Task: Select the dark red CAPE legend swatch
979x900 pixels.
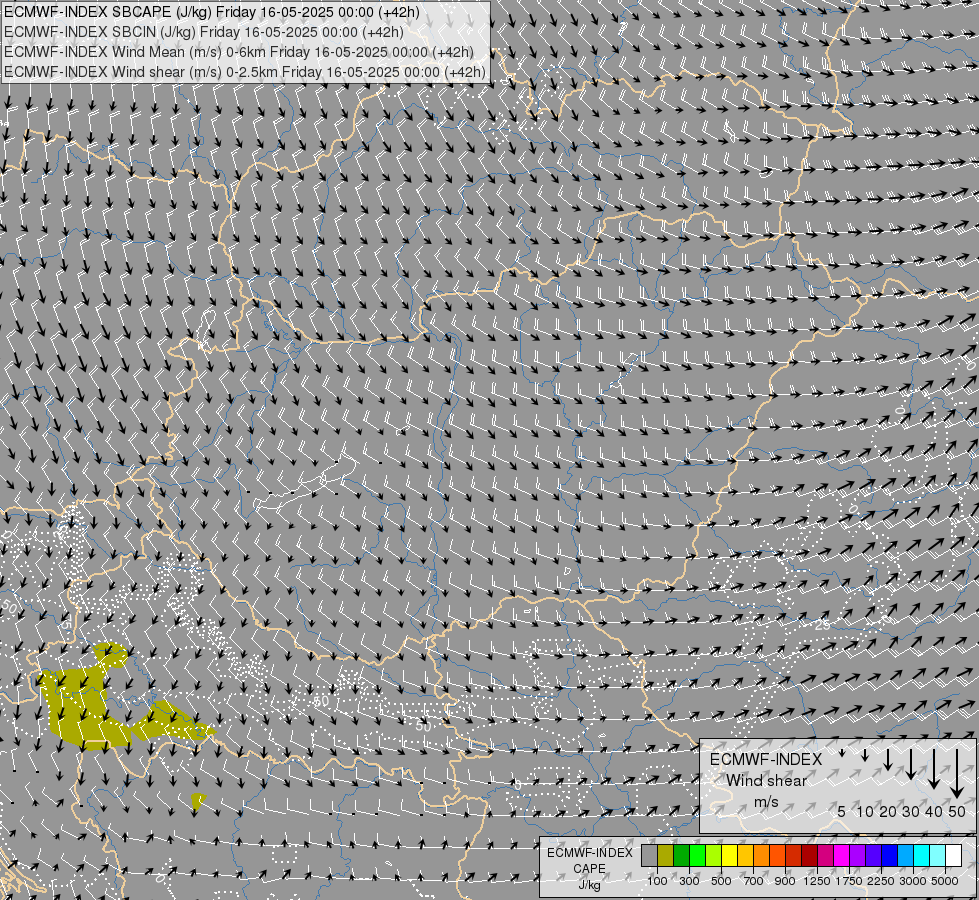Action: (809, 856)
